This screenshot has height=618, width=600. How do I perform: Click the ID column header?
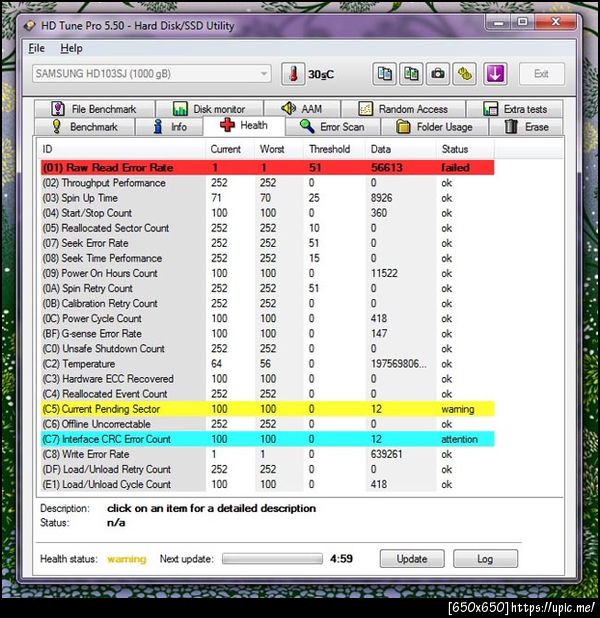click(x=121, y=149)
